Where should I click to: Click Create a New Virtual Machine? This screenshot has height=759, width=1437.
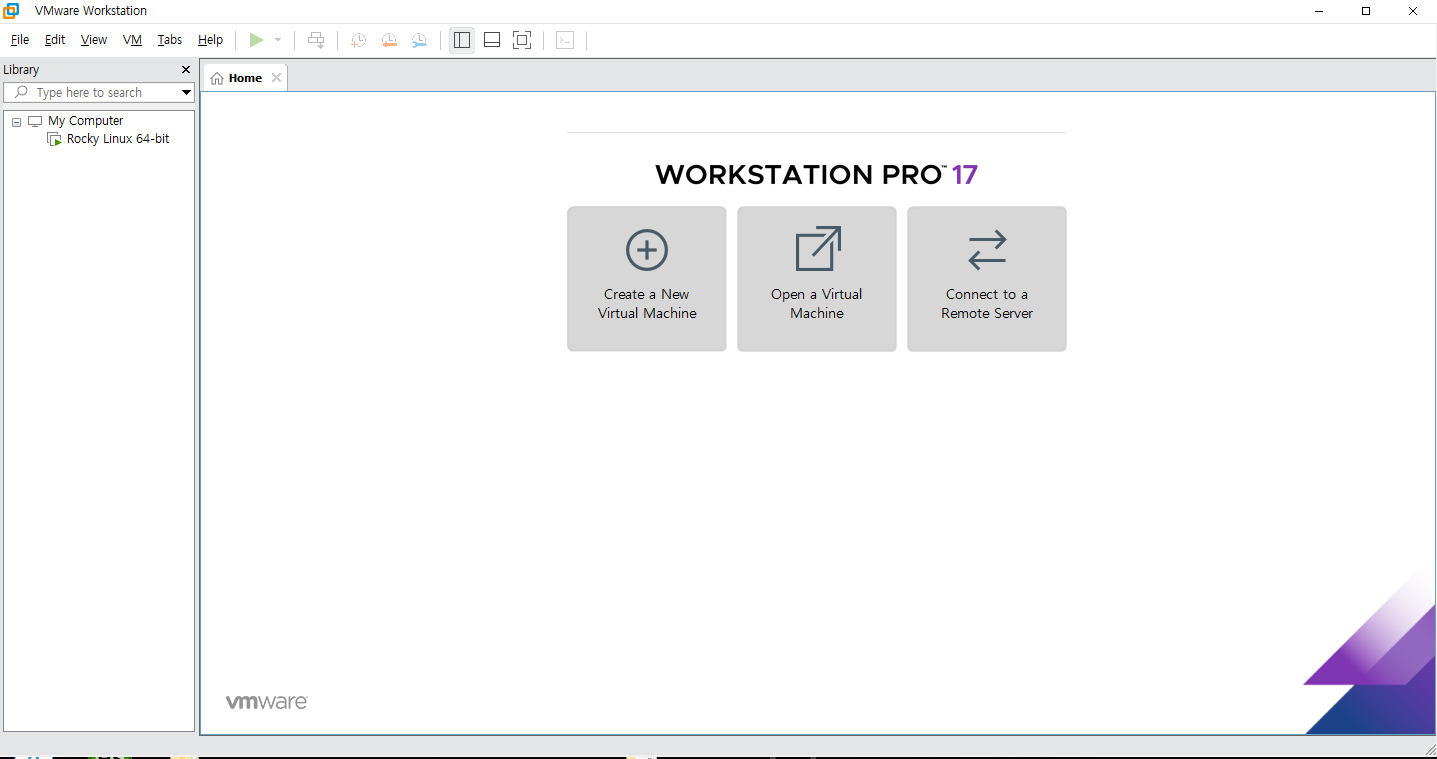point(647,279)
